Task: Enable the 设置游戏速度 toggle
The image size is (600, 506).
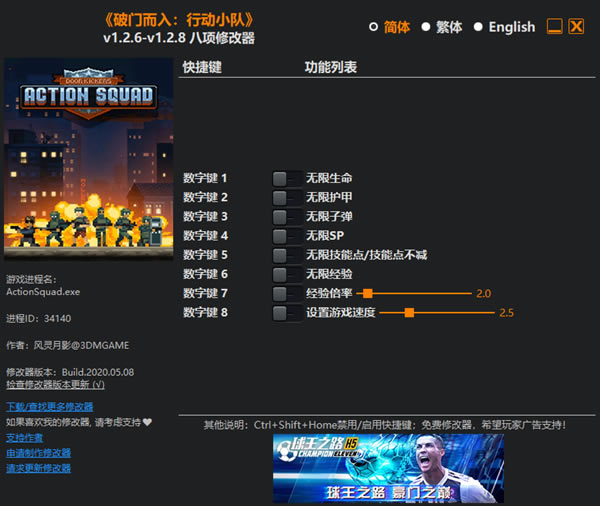Action: coord(287,313)
